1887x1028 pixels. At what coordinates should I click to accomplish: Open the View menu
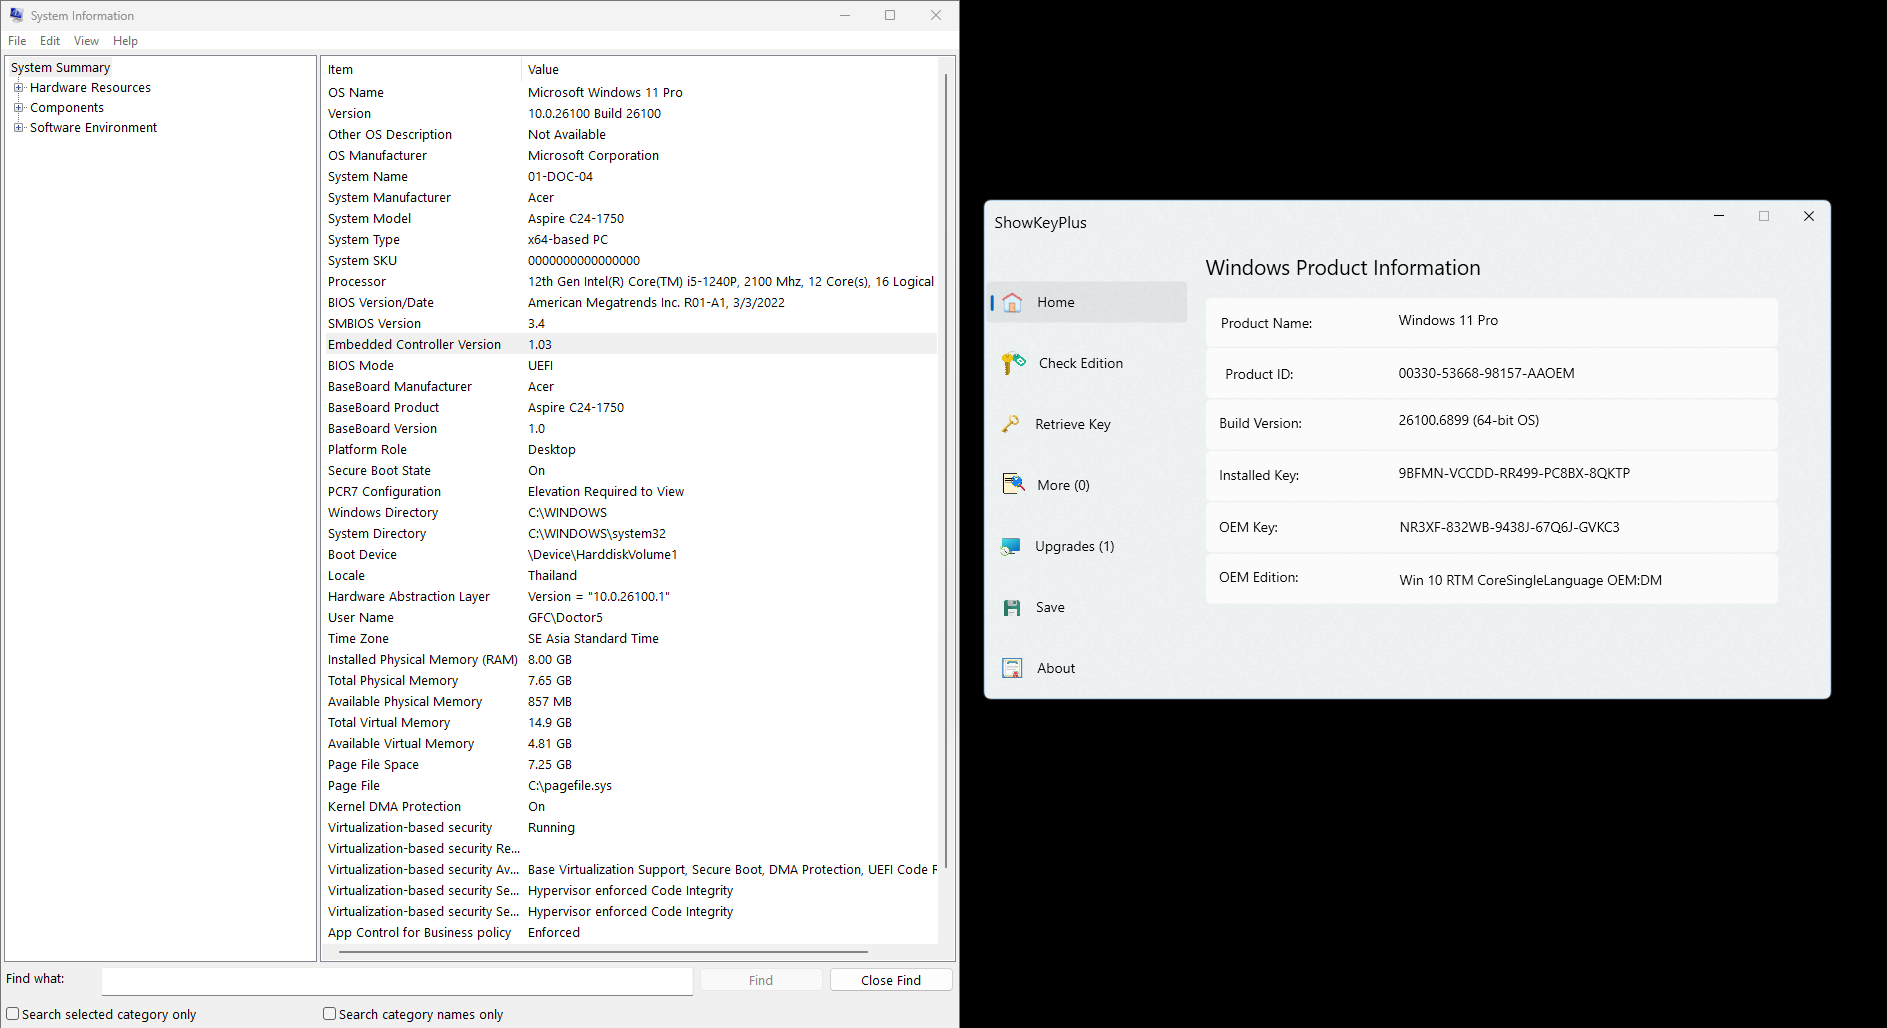(86, 41)
